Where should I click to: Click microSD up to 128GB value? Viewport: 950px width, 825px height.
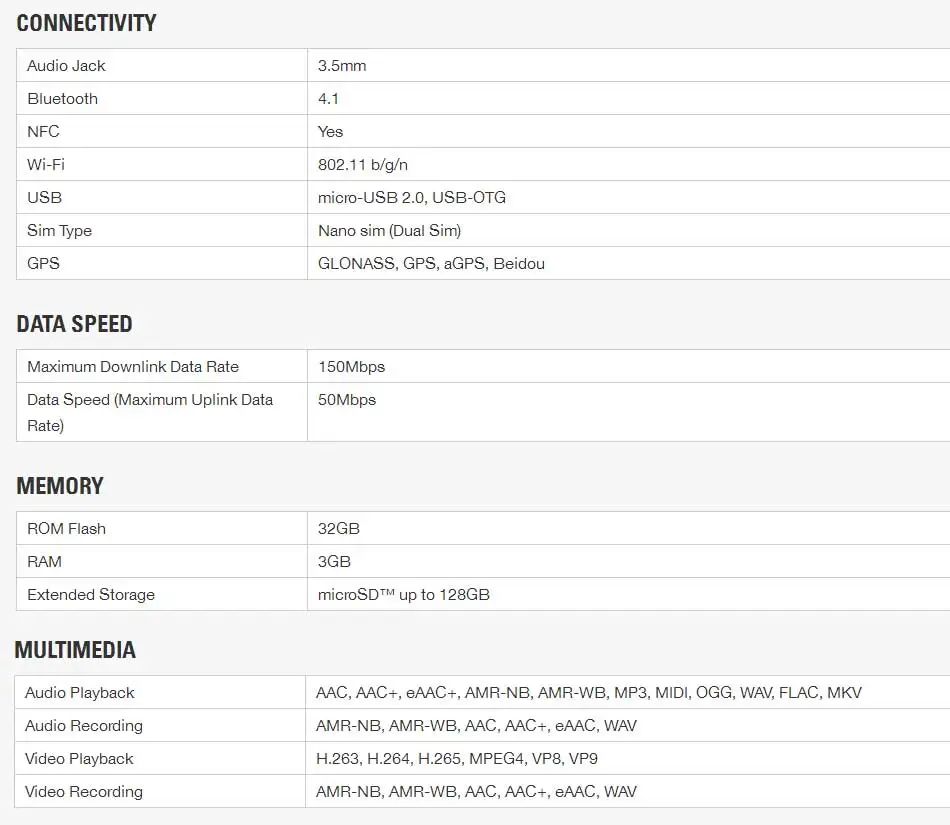click(404, 595)
